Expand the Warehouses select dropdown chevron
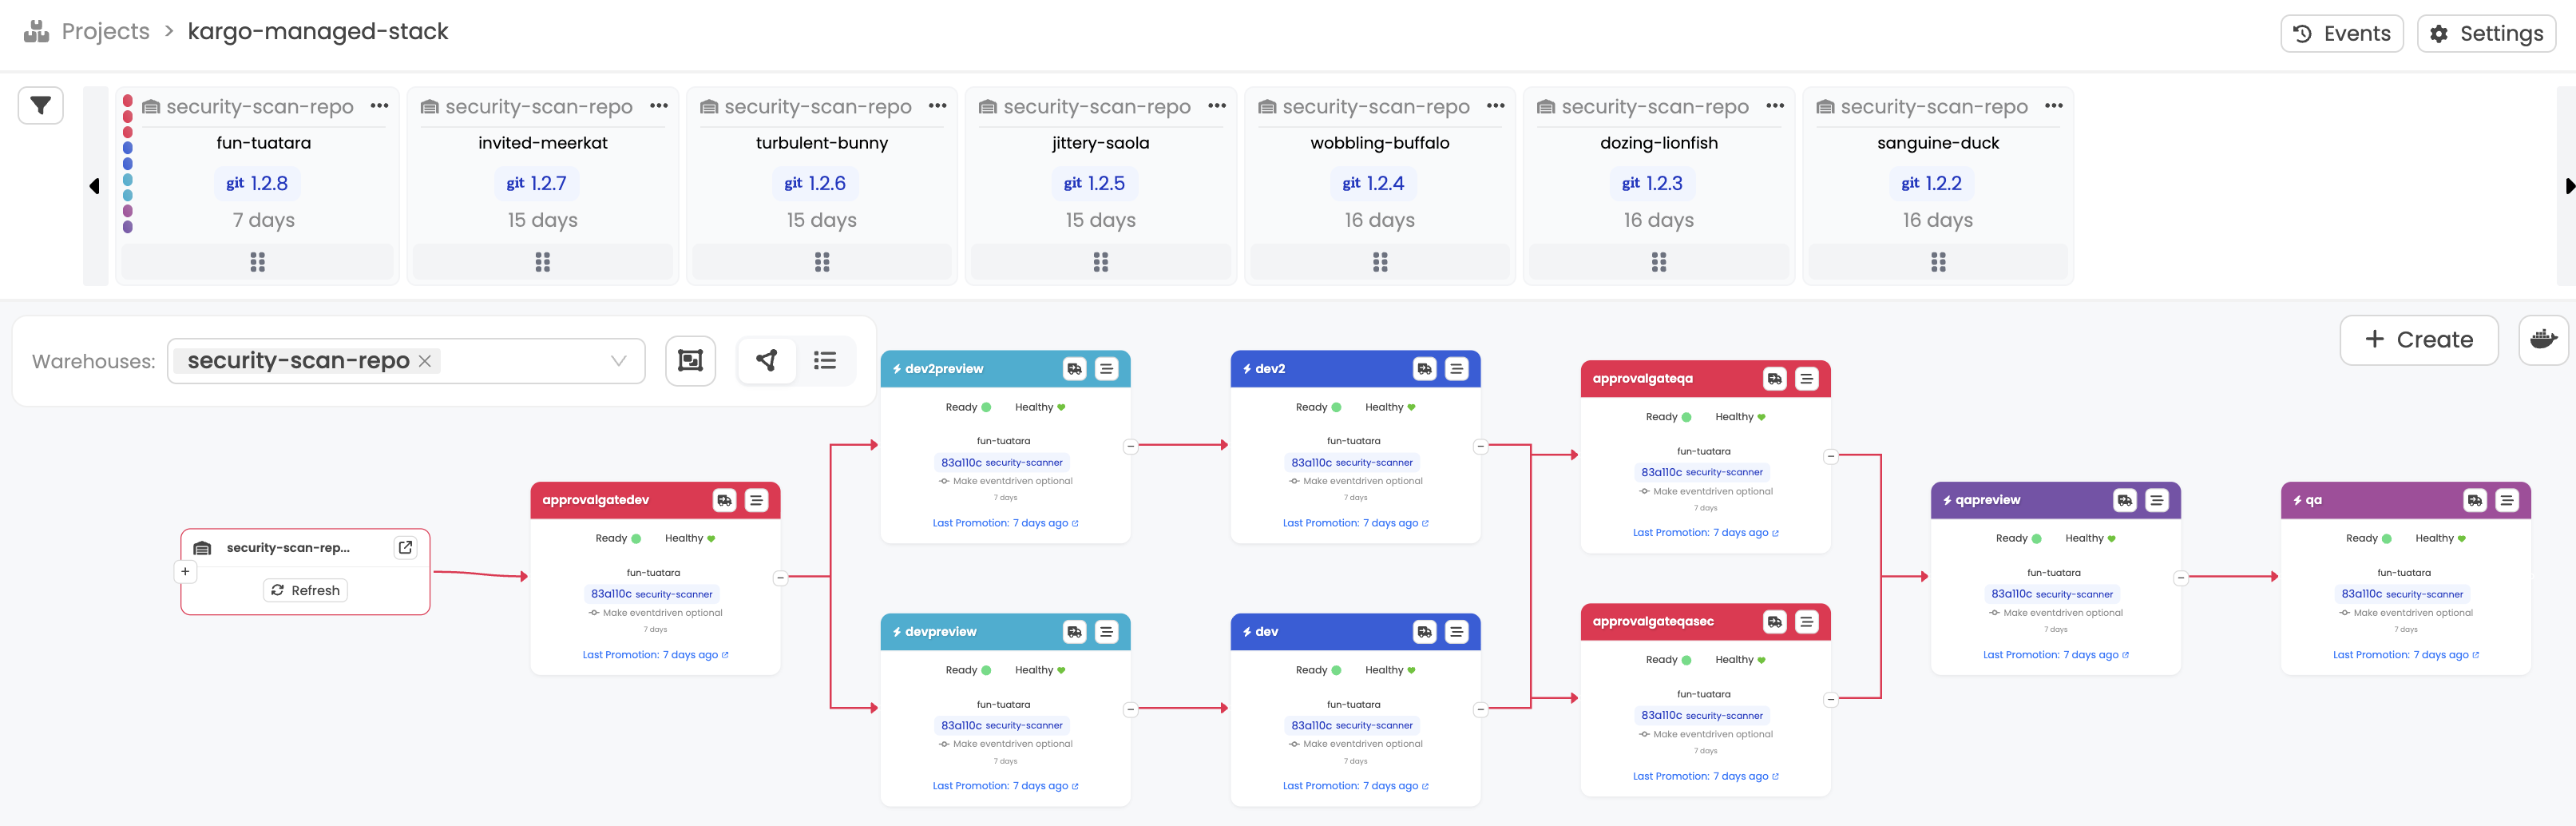Screen dimensions: 2576x826 (x=618, y=361)
